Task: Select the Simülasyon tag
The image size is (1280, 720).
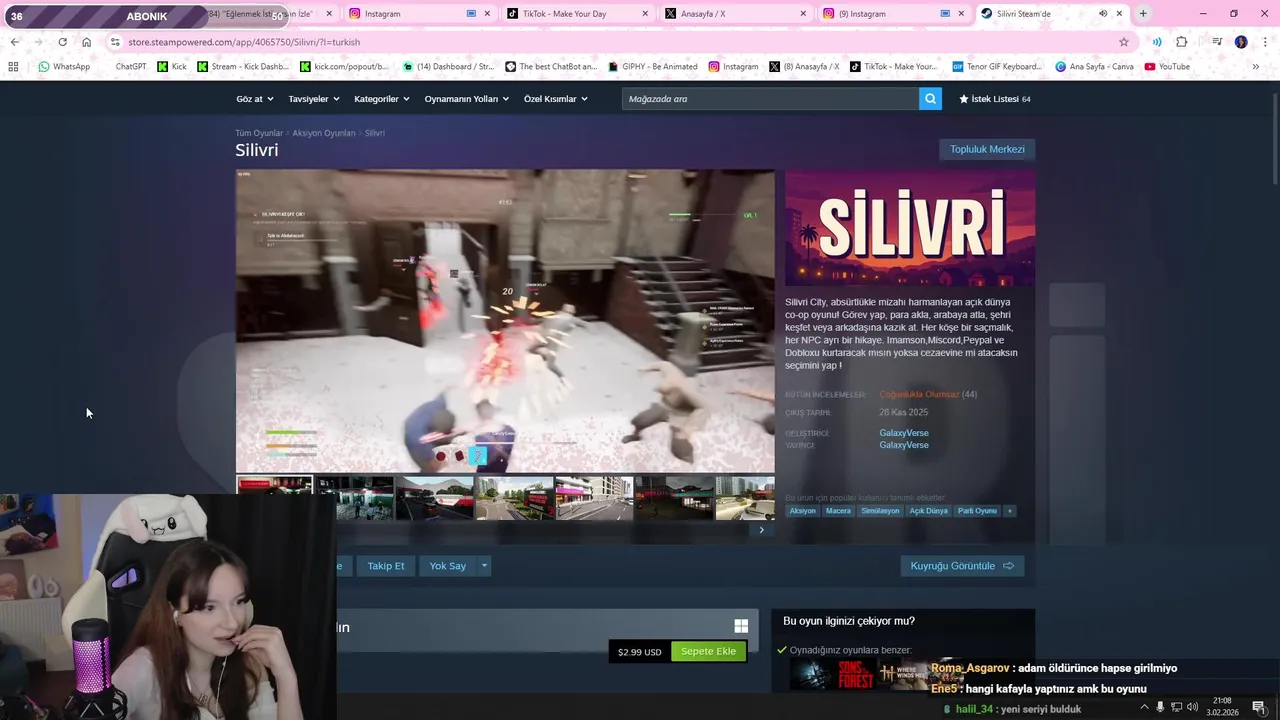Action: tap(880, 511)
